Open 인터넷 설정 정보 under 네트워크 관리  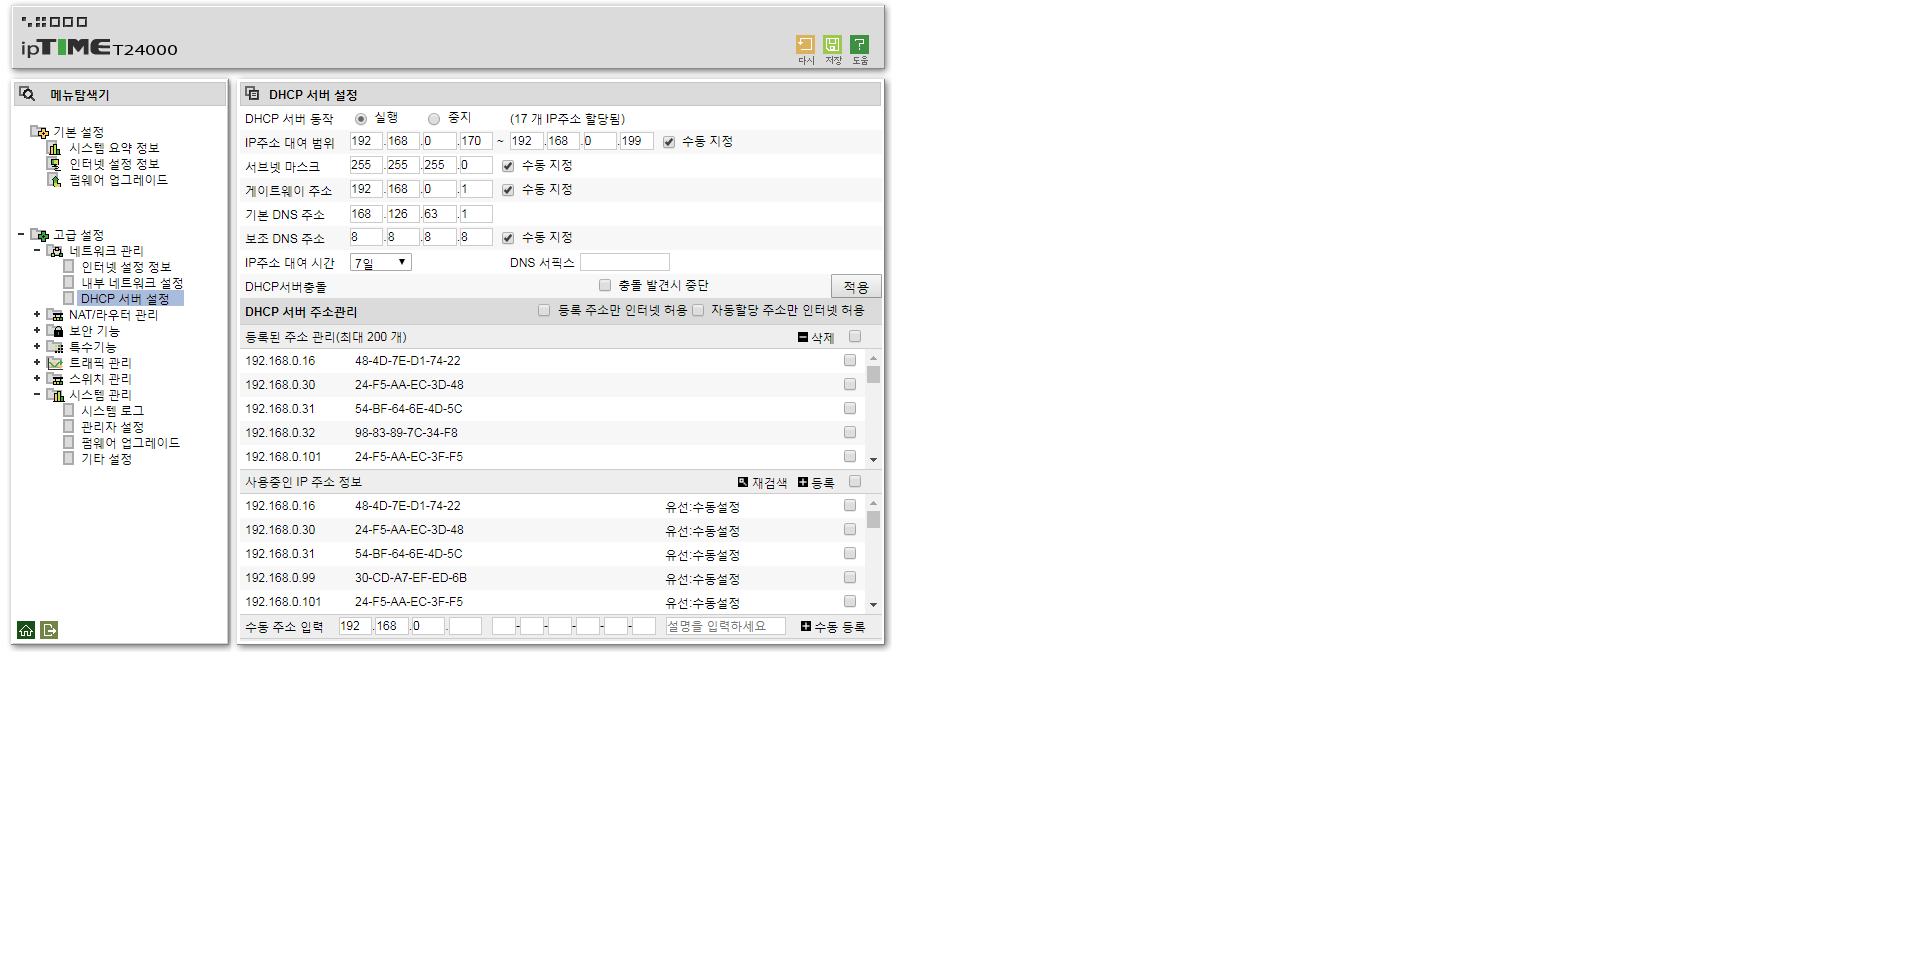tap(126, 267)
